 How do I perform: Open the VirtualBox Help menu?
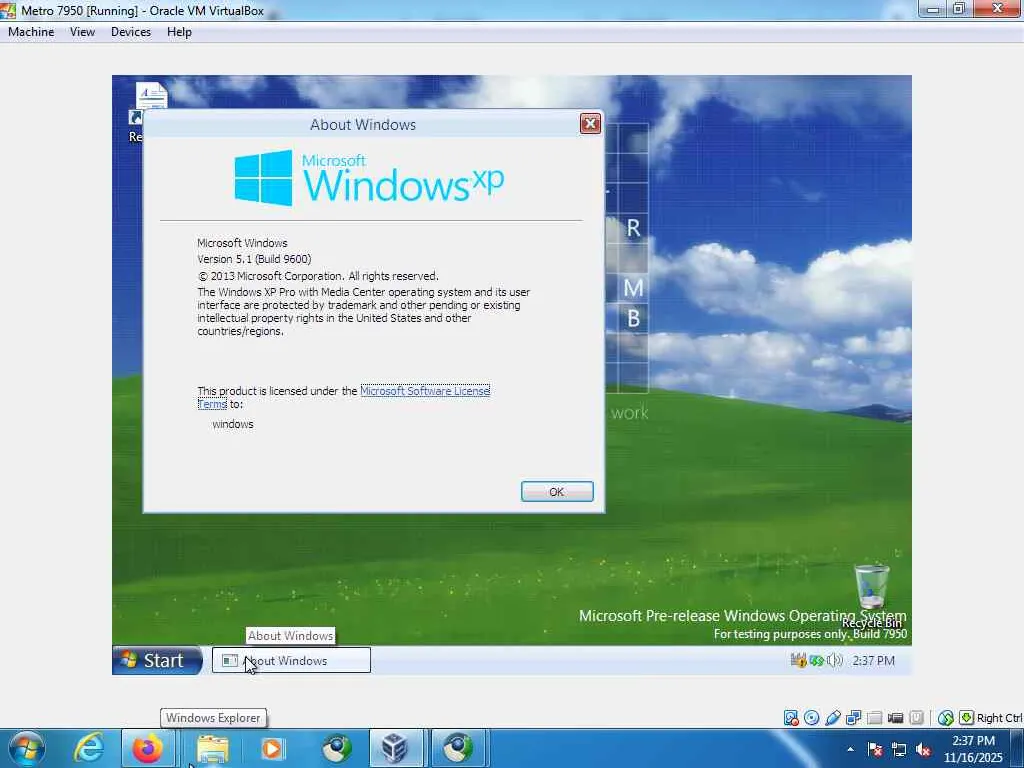pyautogui.click(x=179, y=32)
